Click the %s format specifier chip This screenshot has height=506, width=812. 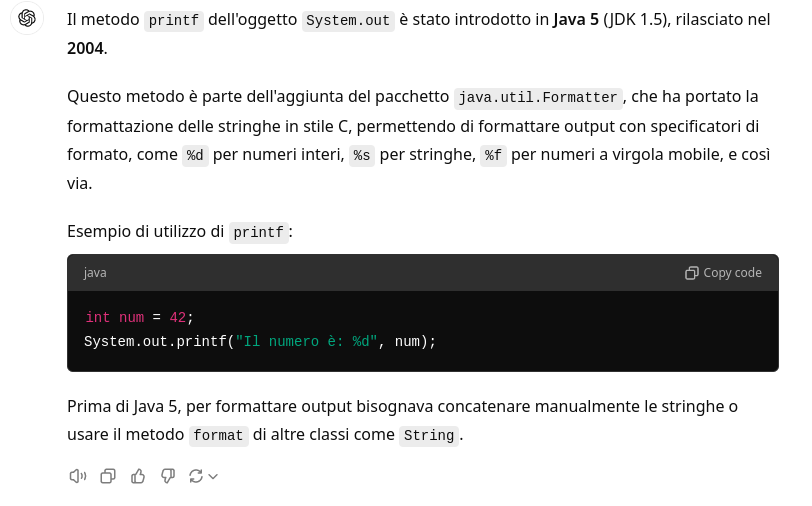pos(362,156)
